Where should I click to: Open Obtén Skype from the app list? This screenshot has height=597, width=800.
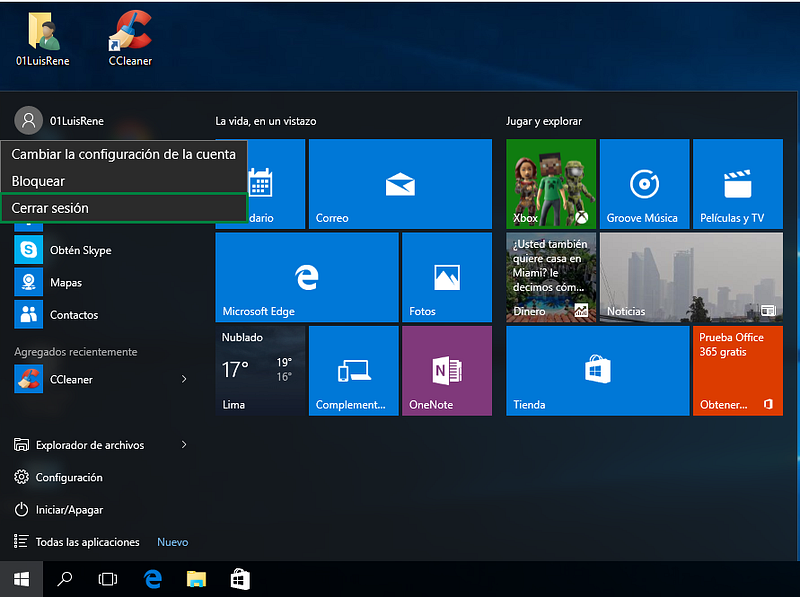click(102, 250)
